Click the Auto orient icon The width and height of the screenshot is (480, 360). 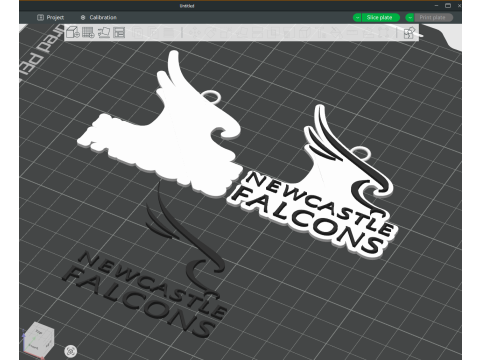pyautogui.click(x=104, y=32)
